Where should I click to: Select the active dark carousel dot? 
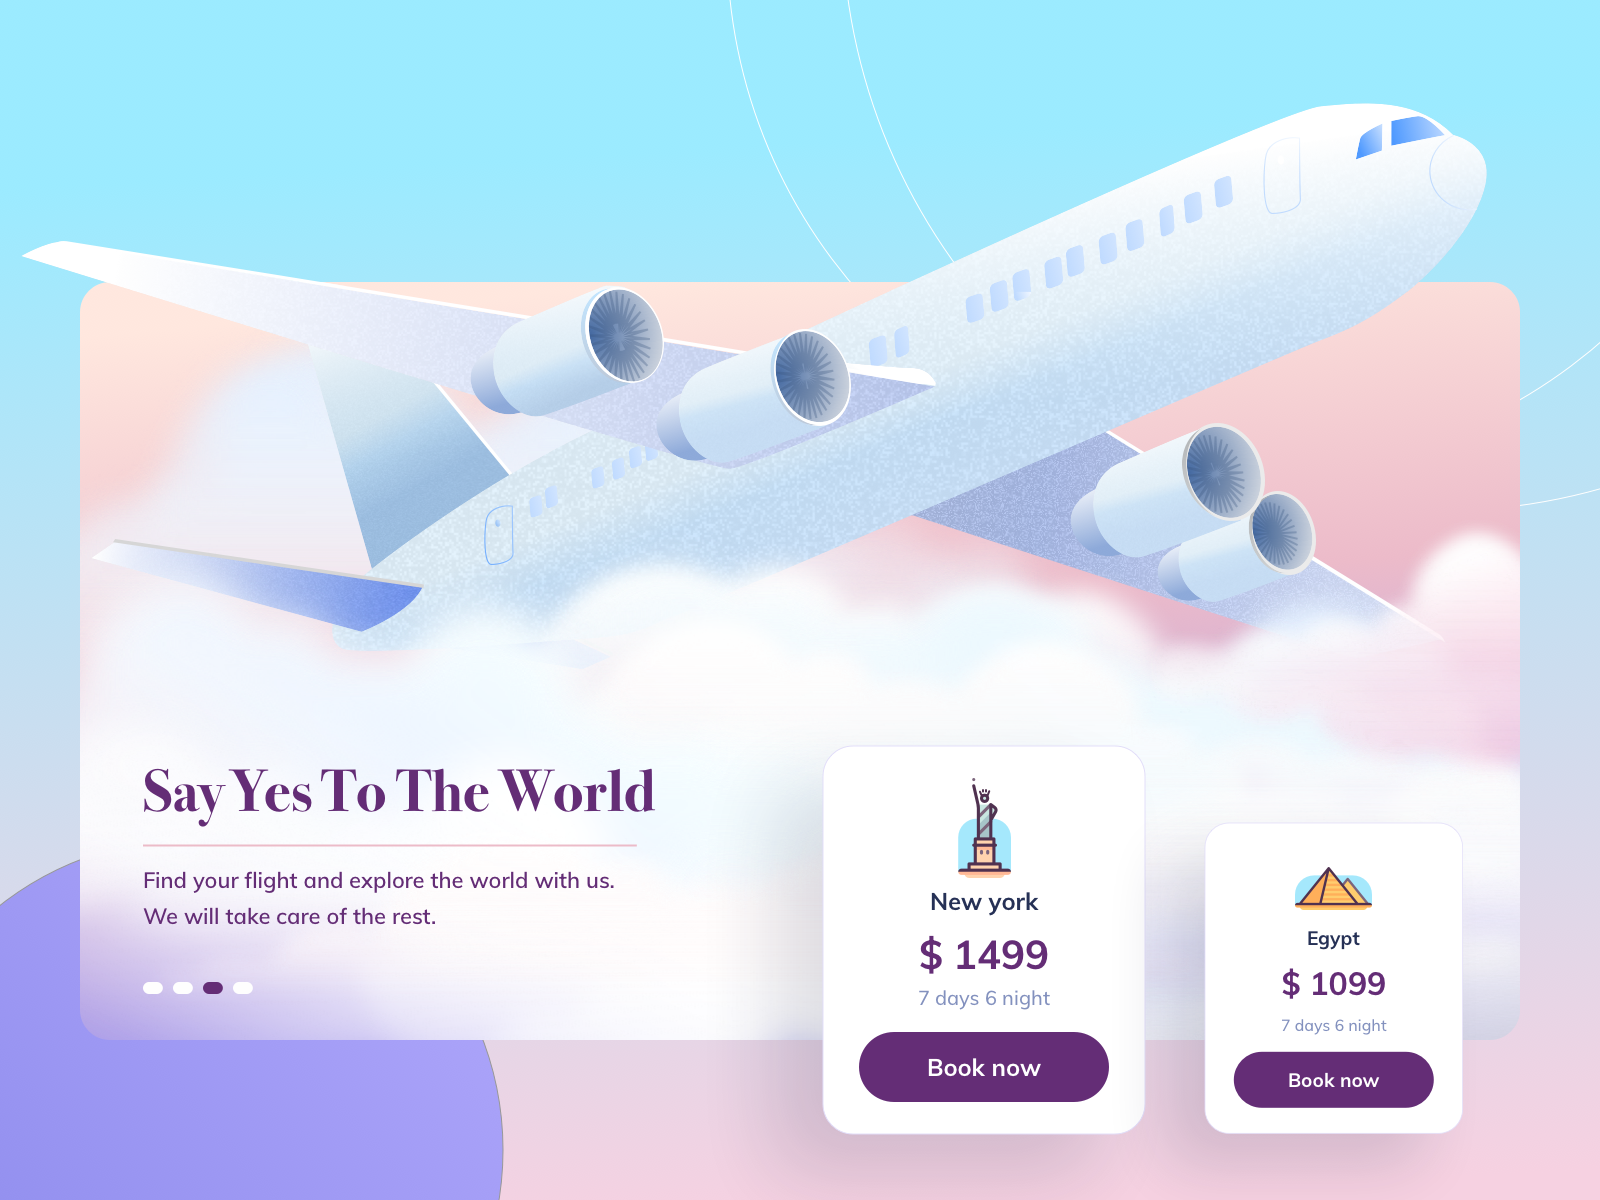213,988
